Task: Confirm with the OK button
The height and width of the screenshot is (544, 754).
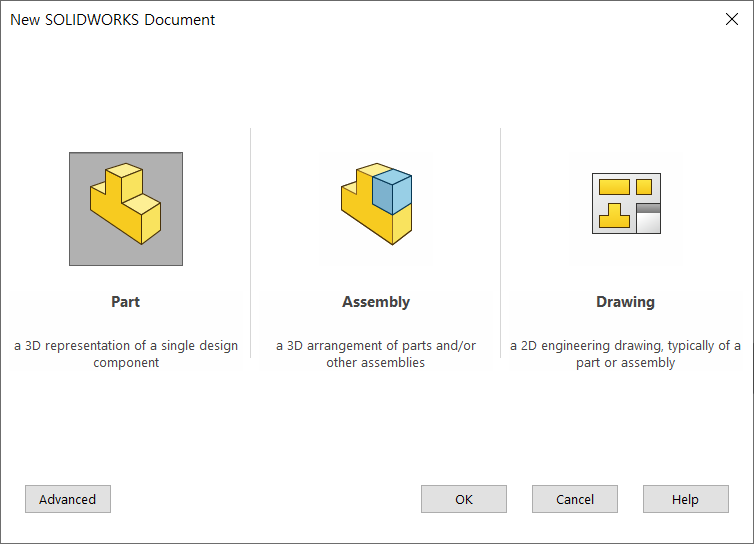Action: pos(464,499)
